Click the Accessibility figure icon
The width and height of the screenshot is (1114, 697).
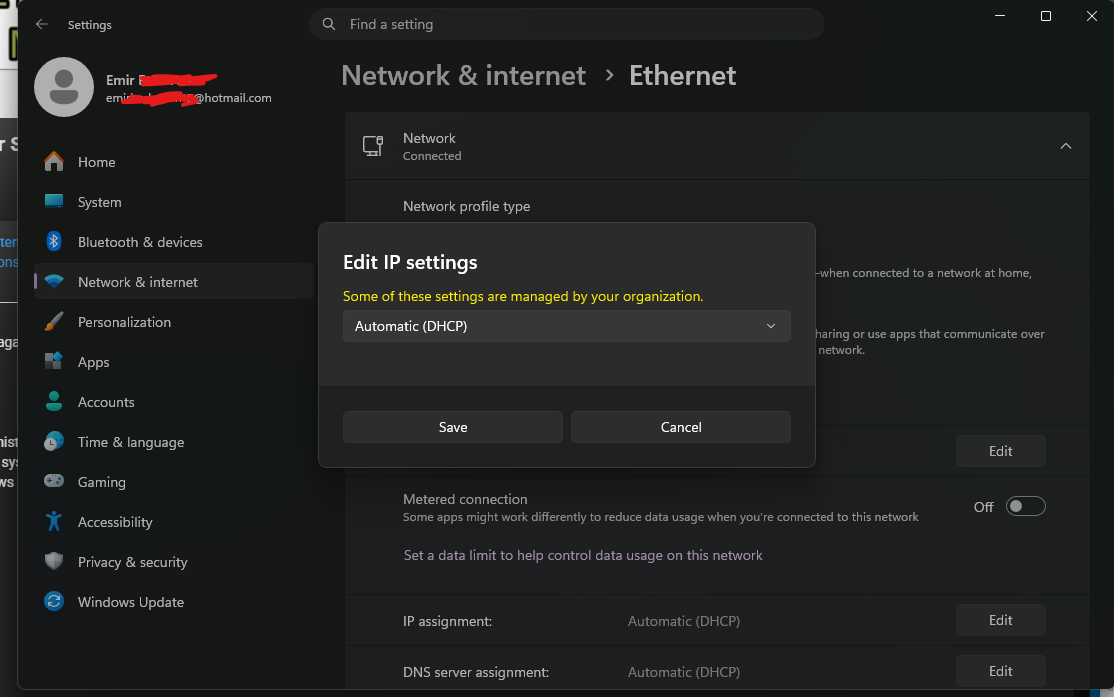point(54,522)
